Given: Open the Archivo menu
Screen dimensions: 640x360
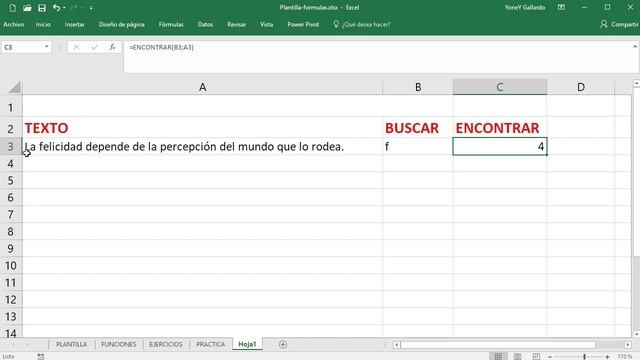Looking at the screenshot, I should point(13,24).
